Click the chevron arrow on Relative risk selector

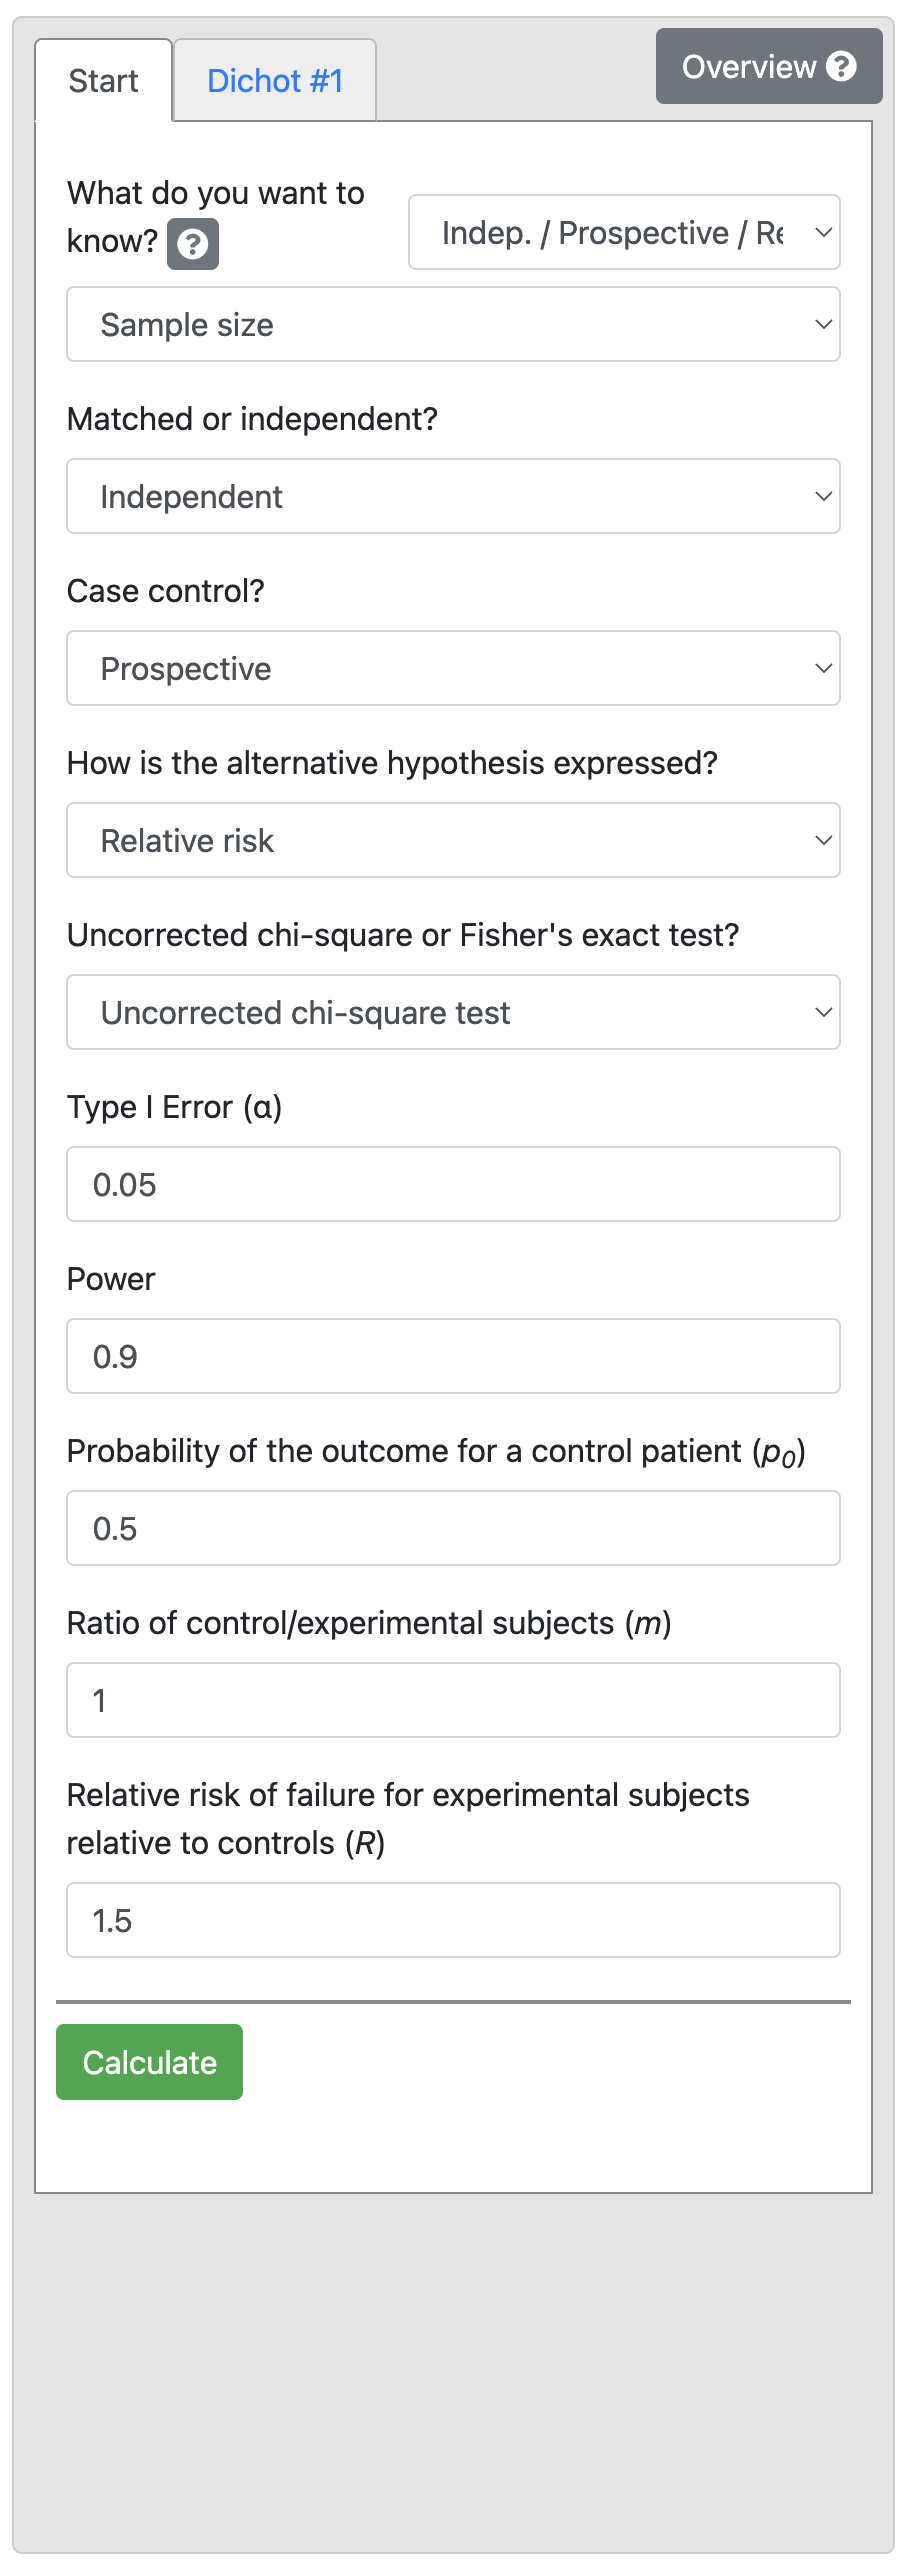[823, 841]
